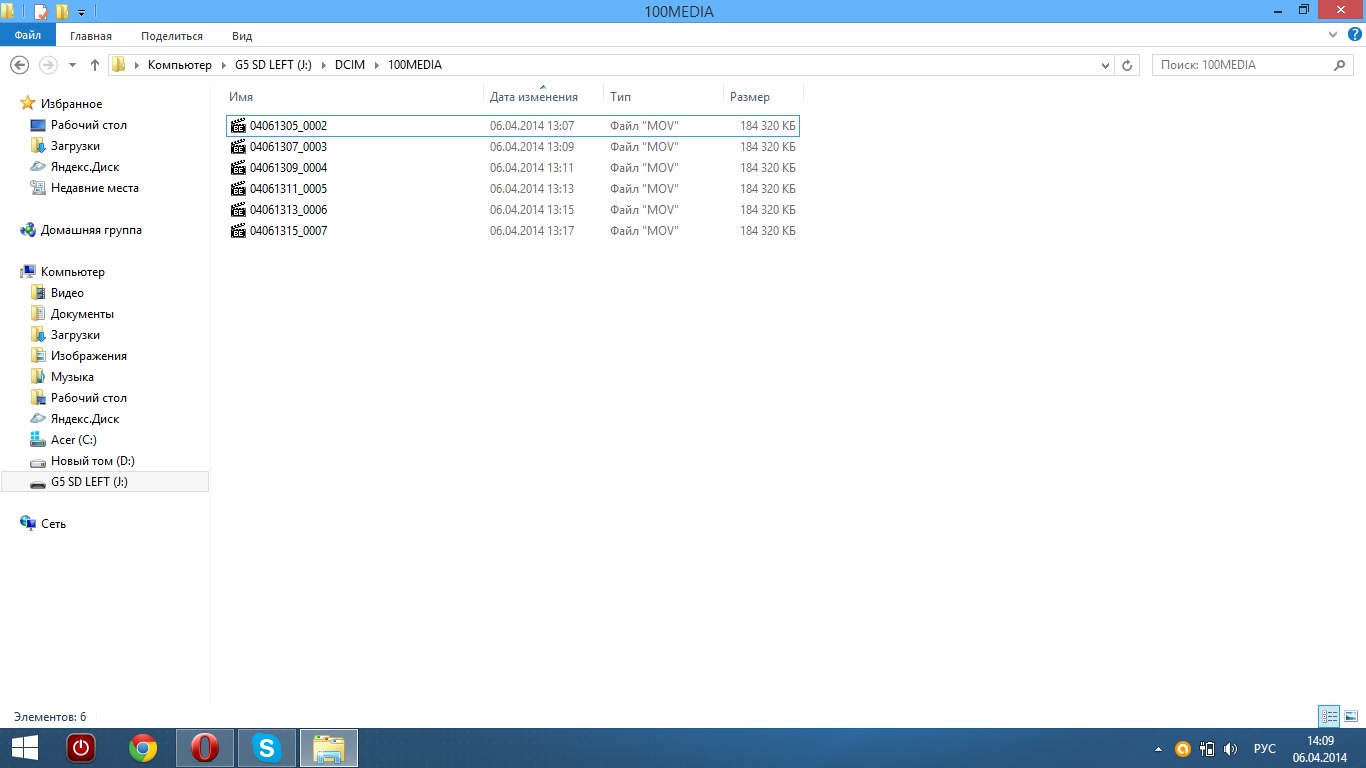Viewport: 1366px width, 768px height.
Task: Click DCIM in the address breadcrumb
Action: click(x=350, y=65)
